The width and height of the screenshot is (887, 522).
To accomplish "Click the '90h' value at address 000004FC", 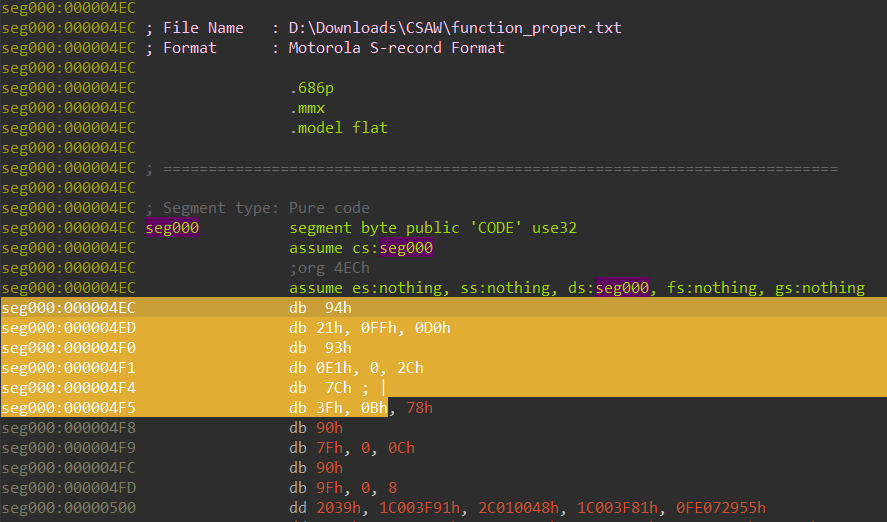I will 329,468.
